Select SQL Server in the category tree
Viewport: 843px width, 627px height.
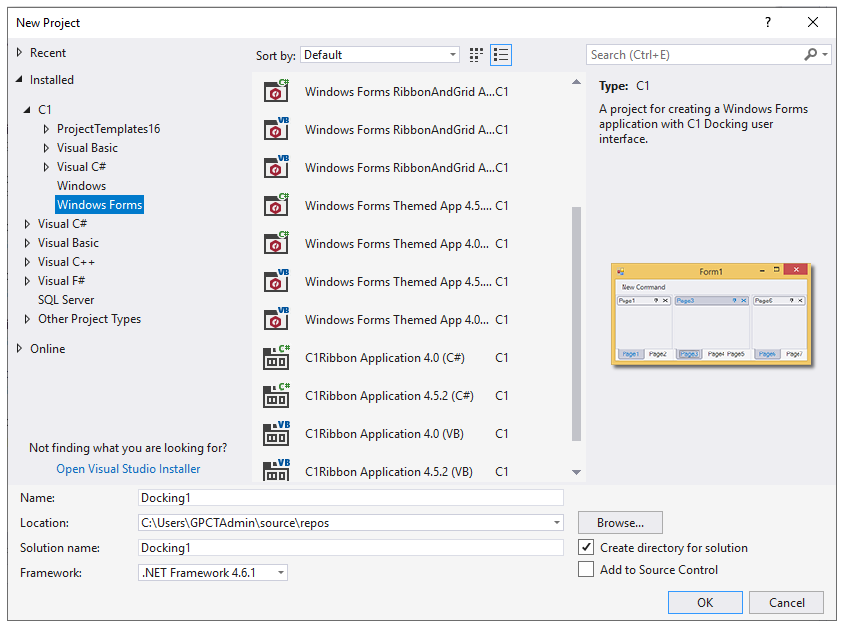pos(66,300)
